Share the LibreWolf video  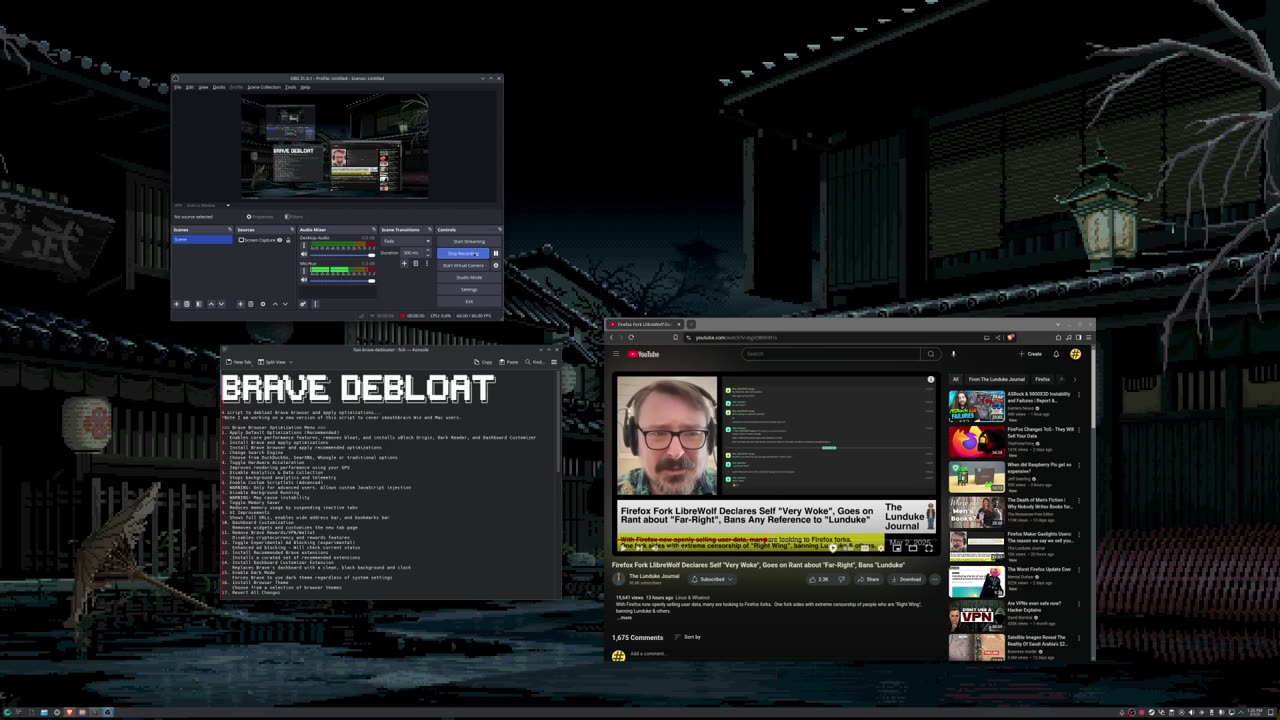pyautogui.click(x=867, y=579)
